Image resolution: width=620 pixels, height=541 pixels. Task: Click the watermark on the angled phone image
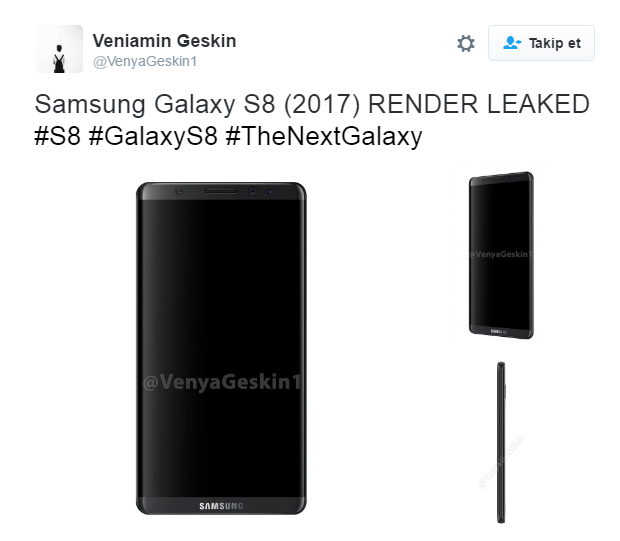[x=501, y=254]
